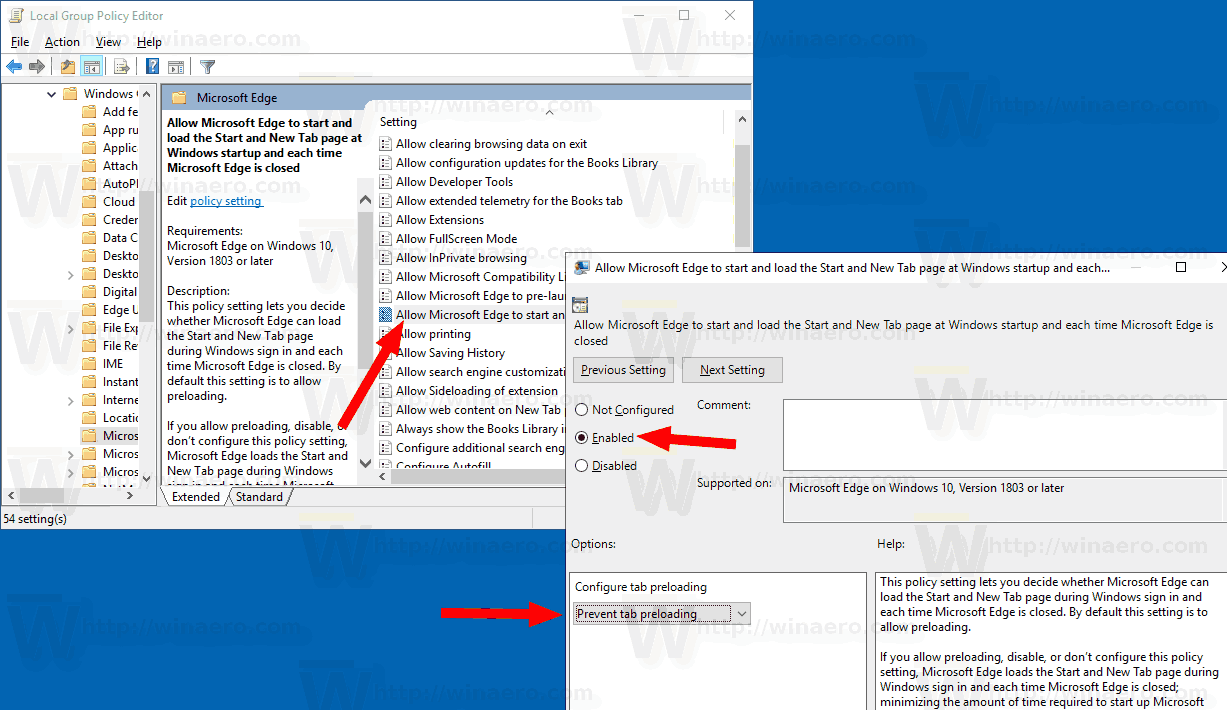The height and width of the screenshot is (710, 1227).
Task: Select the Not Configured radio button
Action: pos(582,410)
